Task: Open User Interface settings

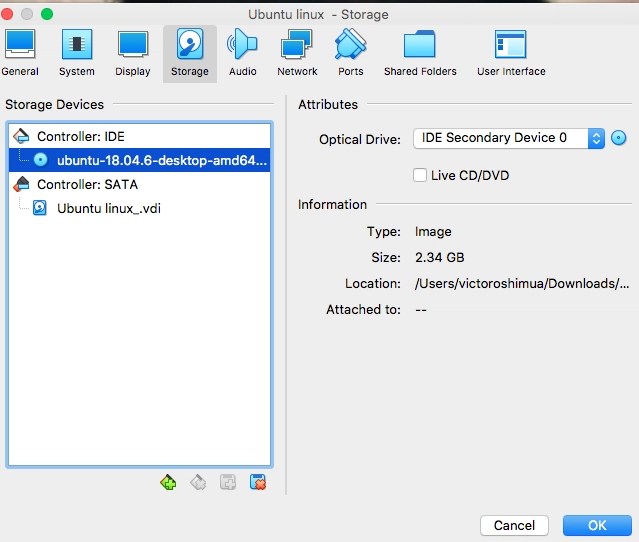Action: (510, 52)
